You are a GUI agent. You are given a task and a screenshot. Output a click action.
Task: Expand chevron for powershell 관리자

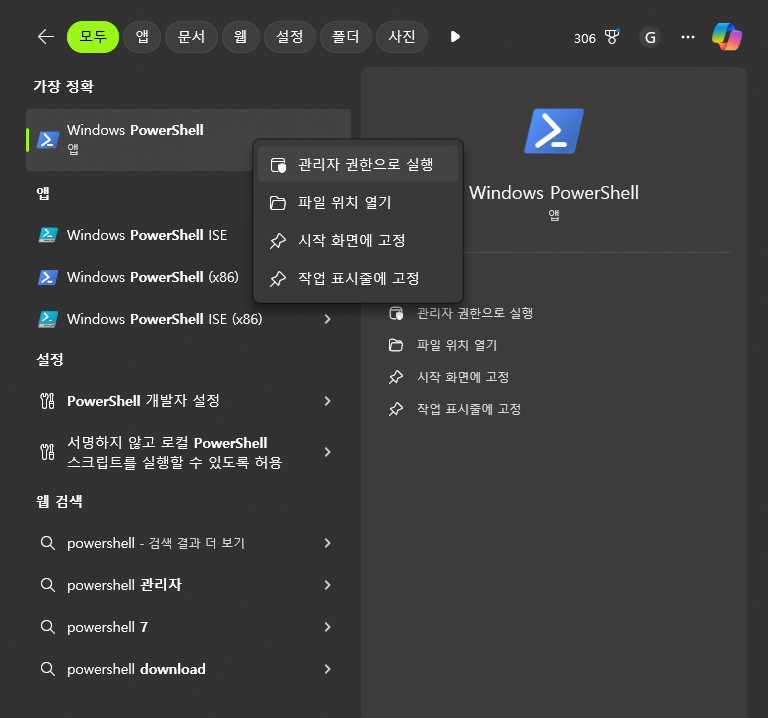(327, 585)
